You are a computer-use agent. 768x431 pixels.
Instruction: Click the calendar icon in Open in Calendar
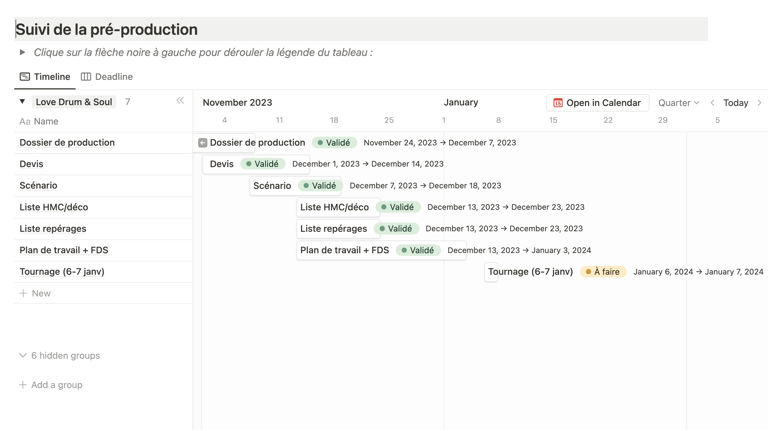pyautogui.click(x=558, y=103)
